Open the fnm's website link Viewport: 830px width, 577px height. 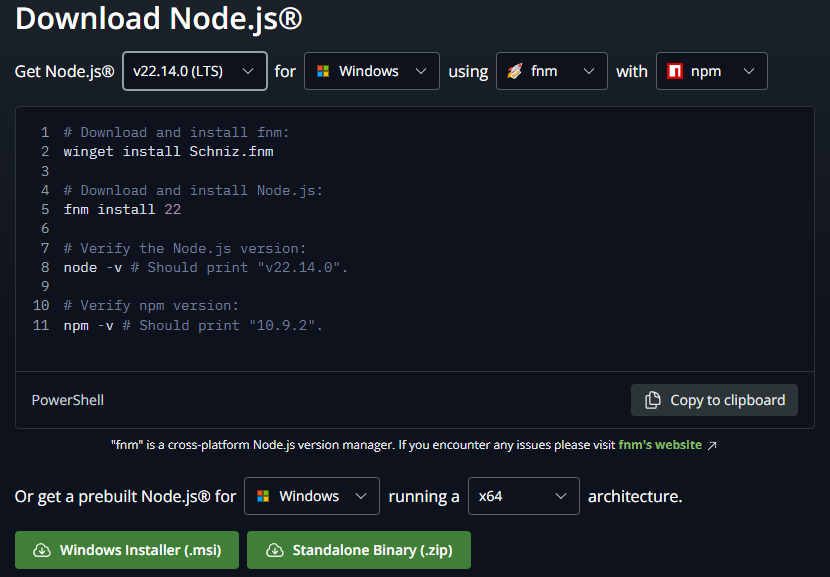(660, 445)
